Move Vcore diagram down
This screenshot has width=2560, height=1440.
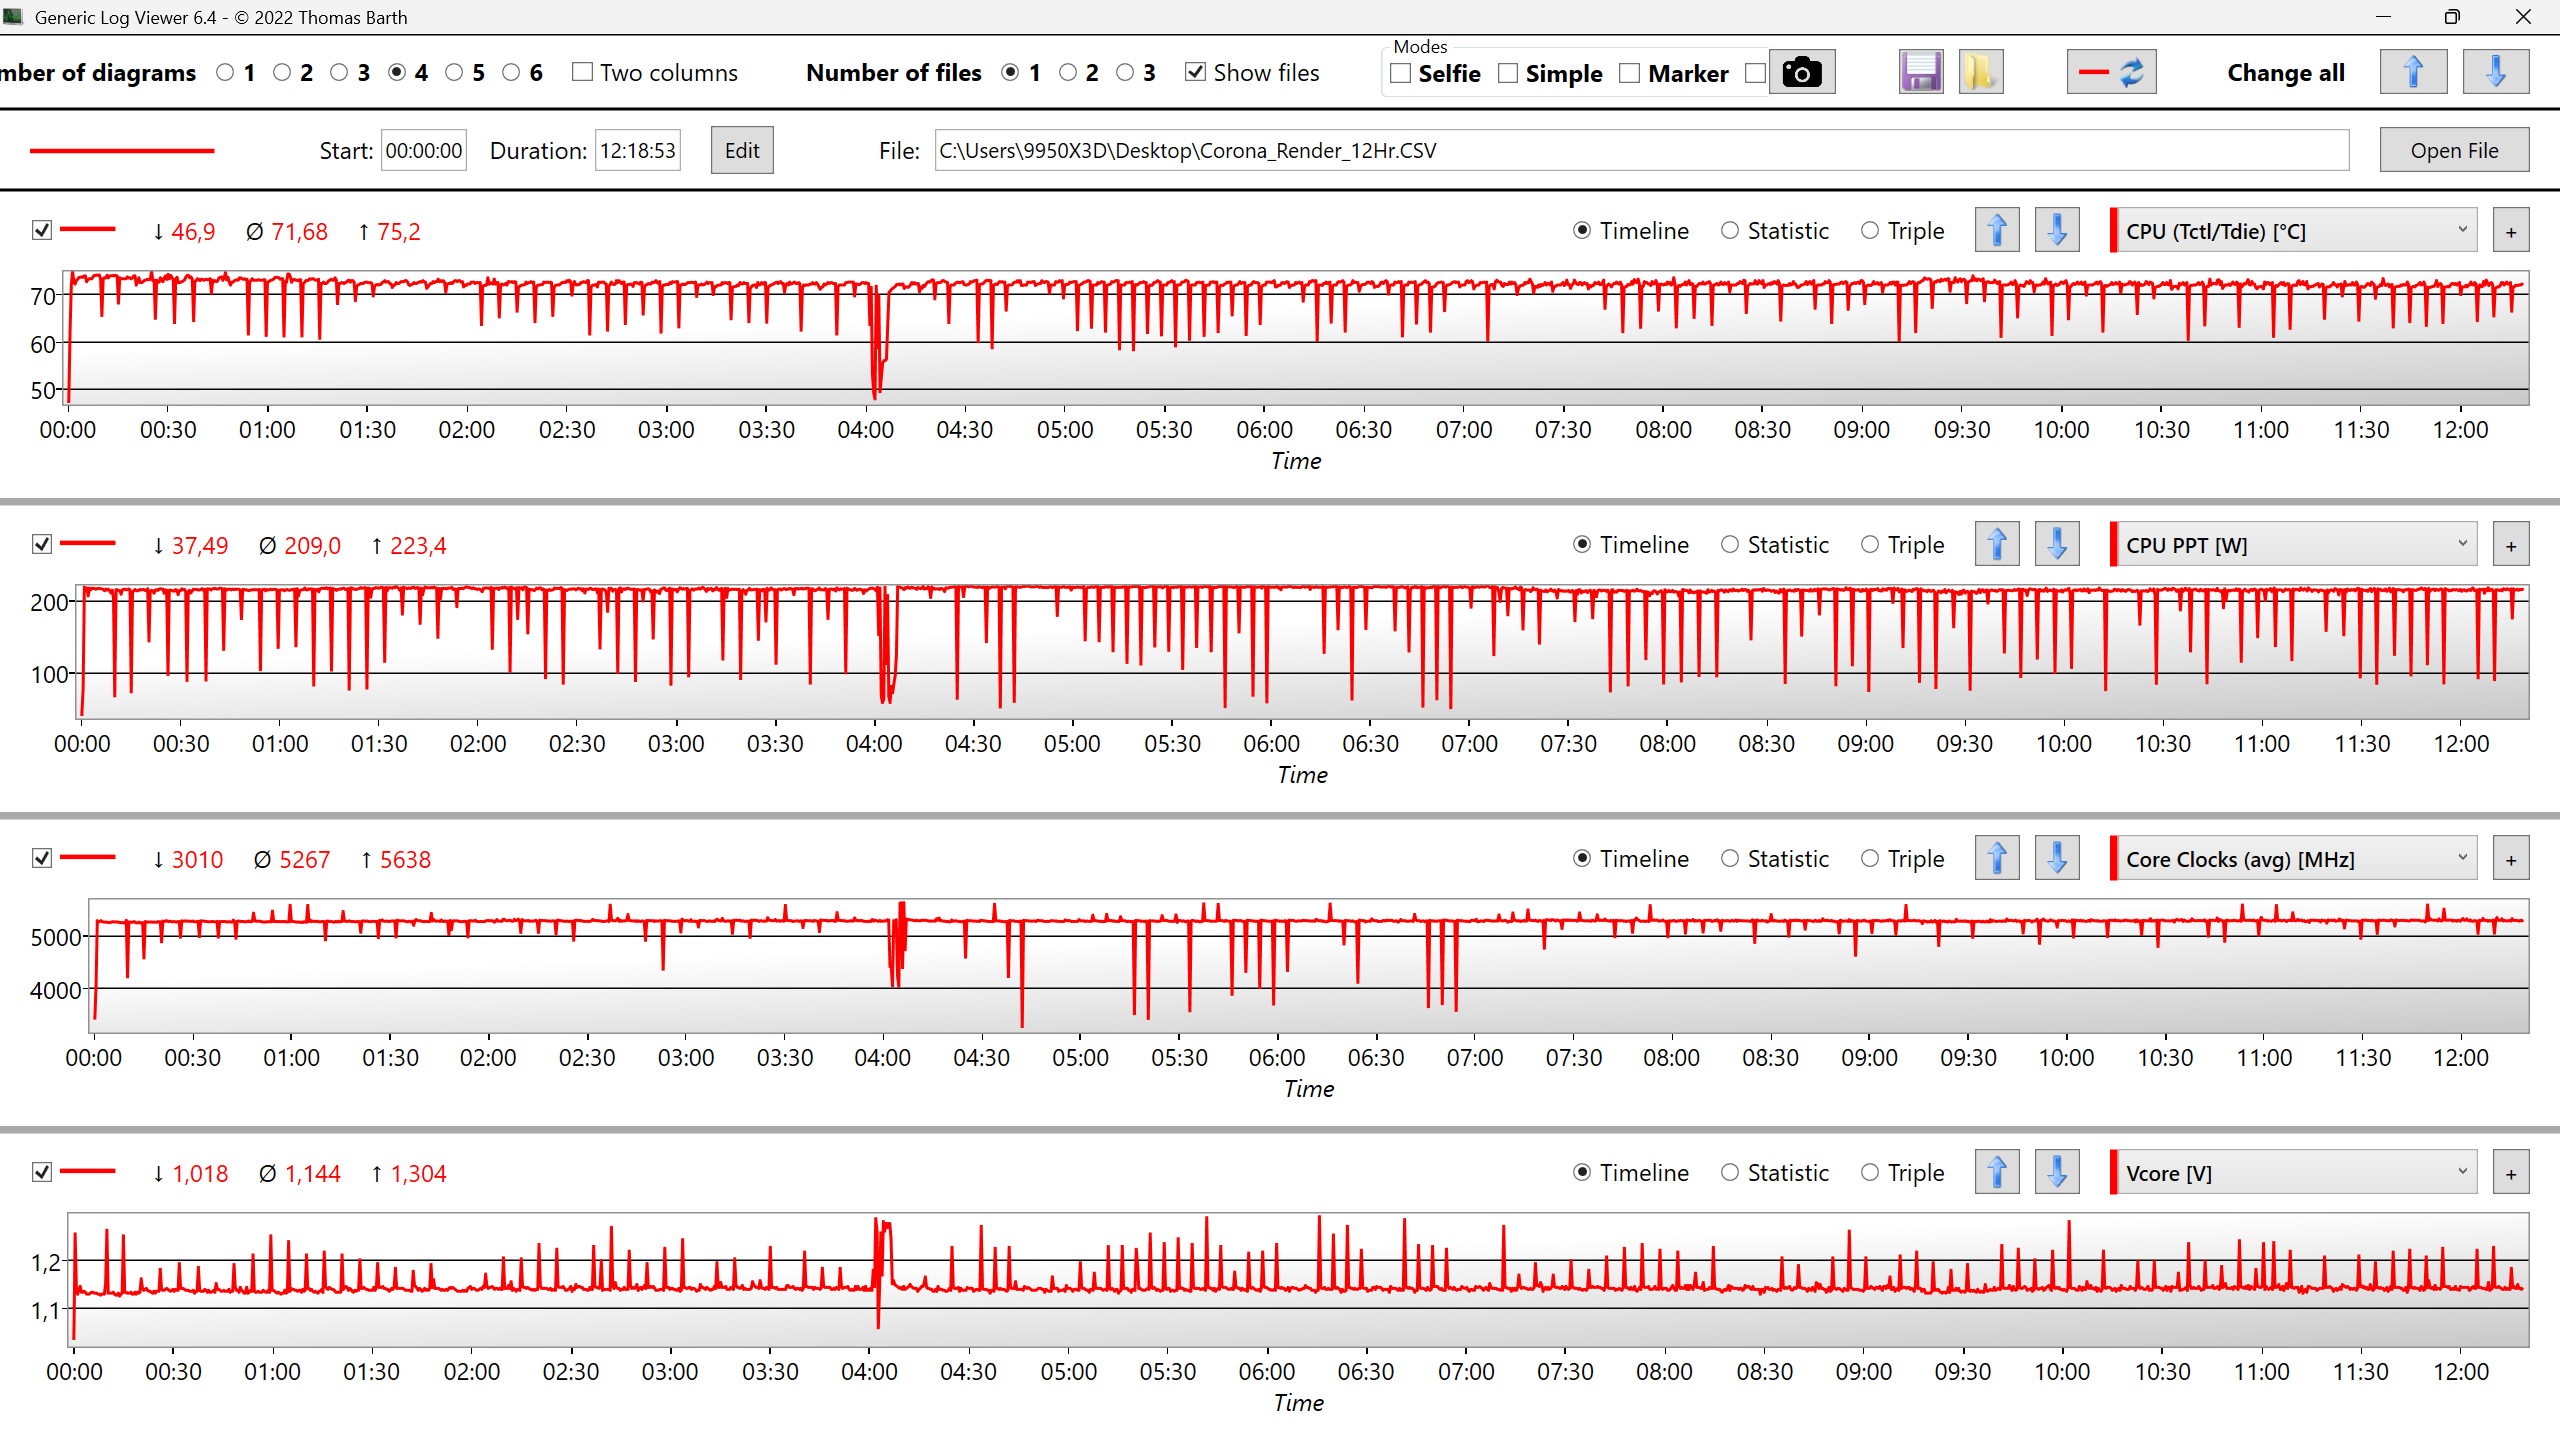(x=2057, y=1173)
